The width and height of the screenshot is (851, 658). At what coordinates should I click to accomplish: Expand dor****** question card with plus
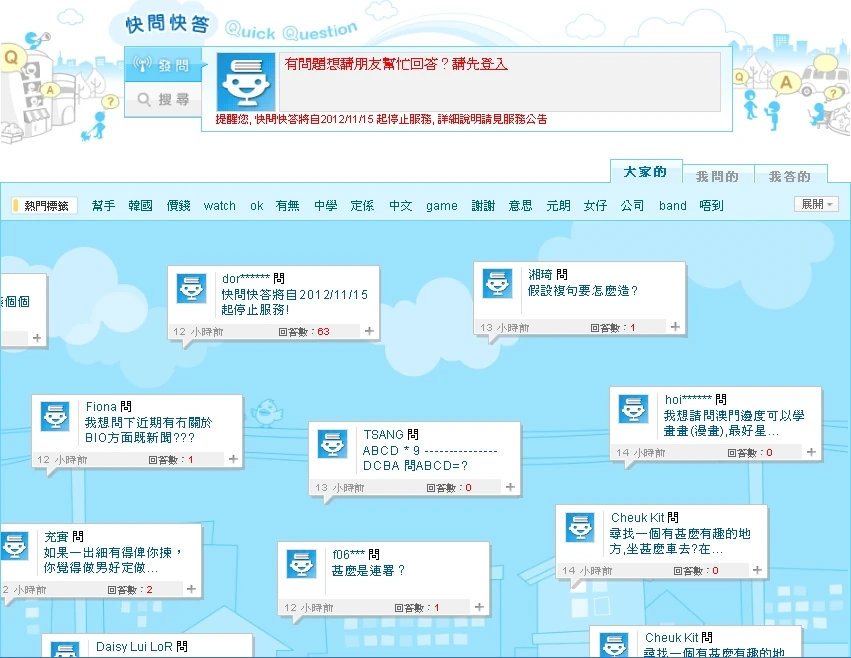pyautogui.click(x=369, y=331)
